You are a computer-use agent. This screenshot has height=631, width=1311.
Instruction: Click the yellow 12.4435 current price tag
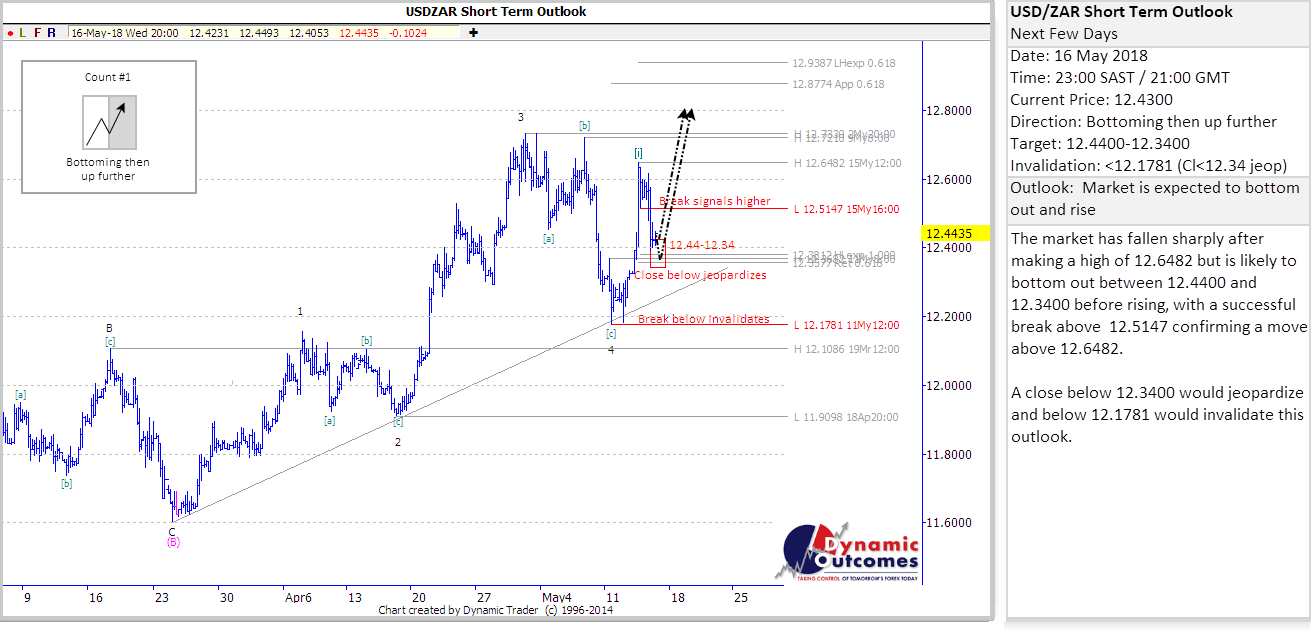coord(955,233)
